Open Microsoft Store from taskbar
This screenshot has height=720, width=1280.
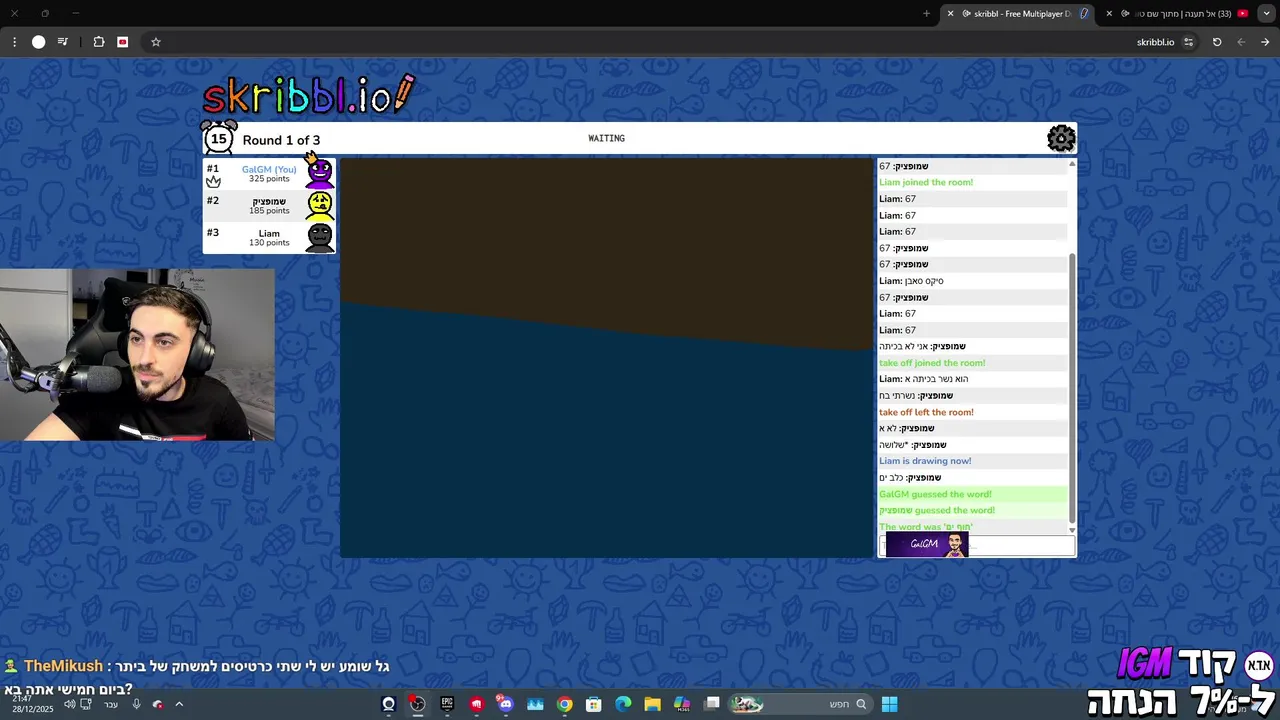(x=594, y=704)
